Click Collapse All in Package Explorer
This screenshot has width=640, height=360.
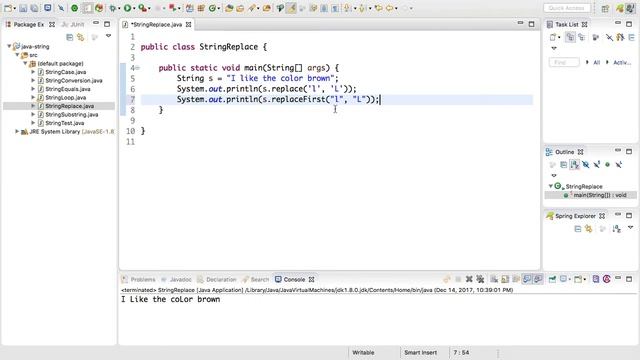70,37
